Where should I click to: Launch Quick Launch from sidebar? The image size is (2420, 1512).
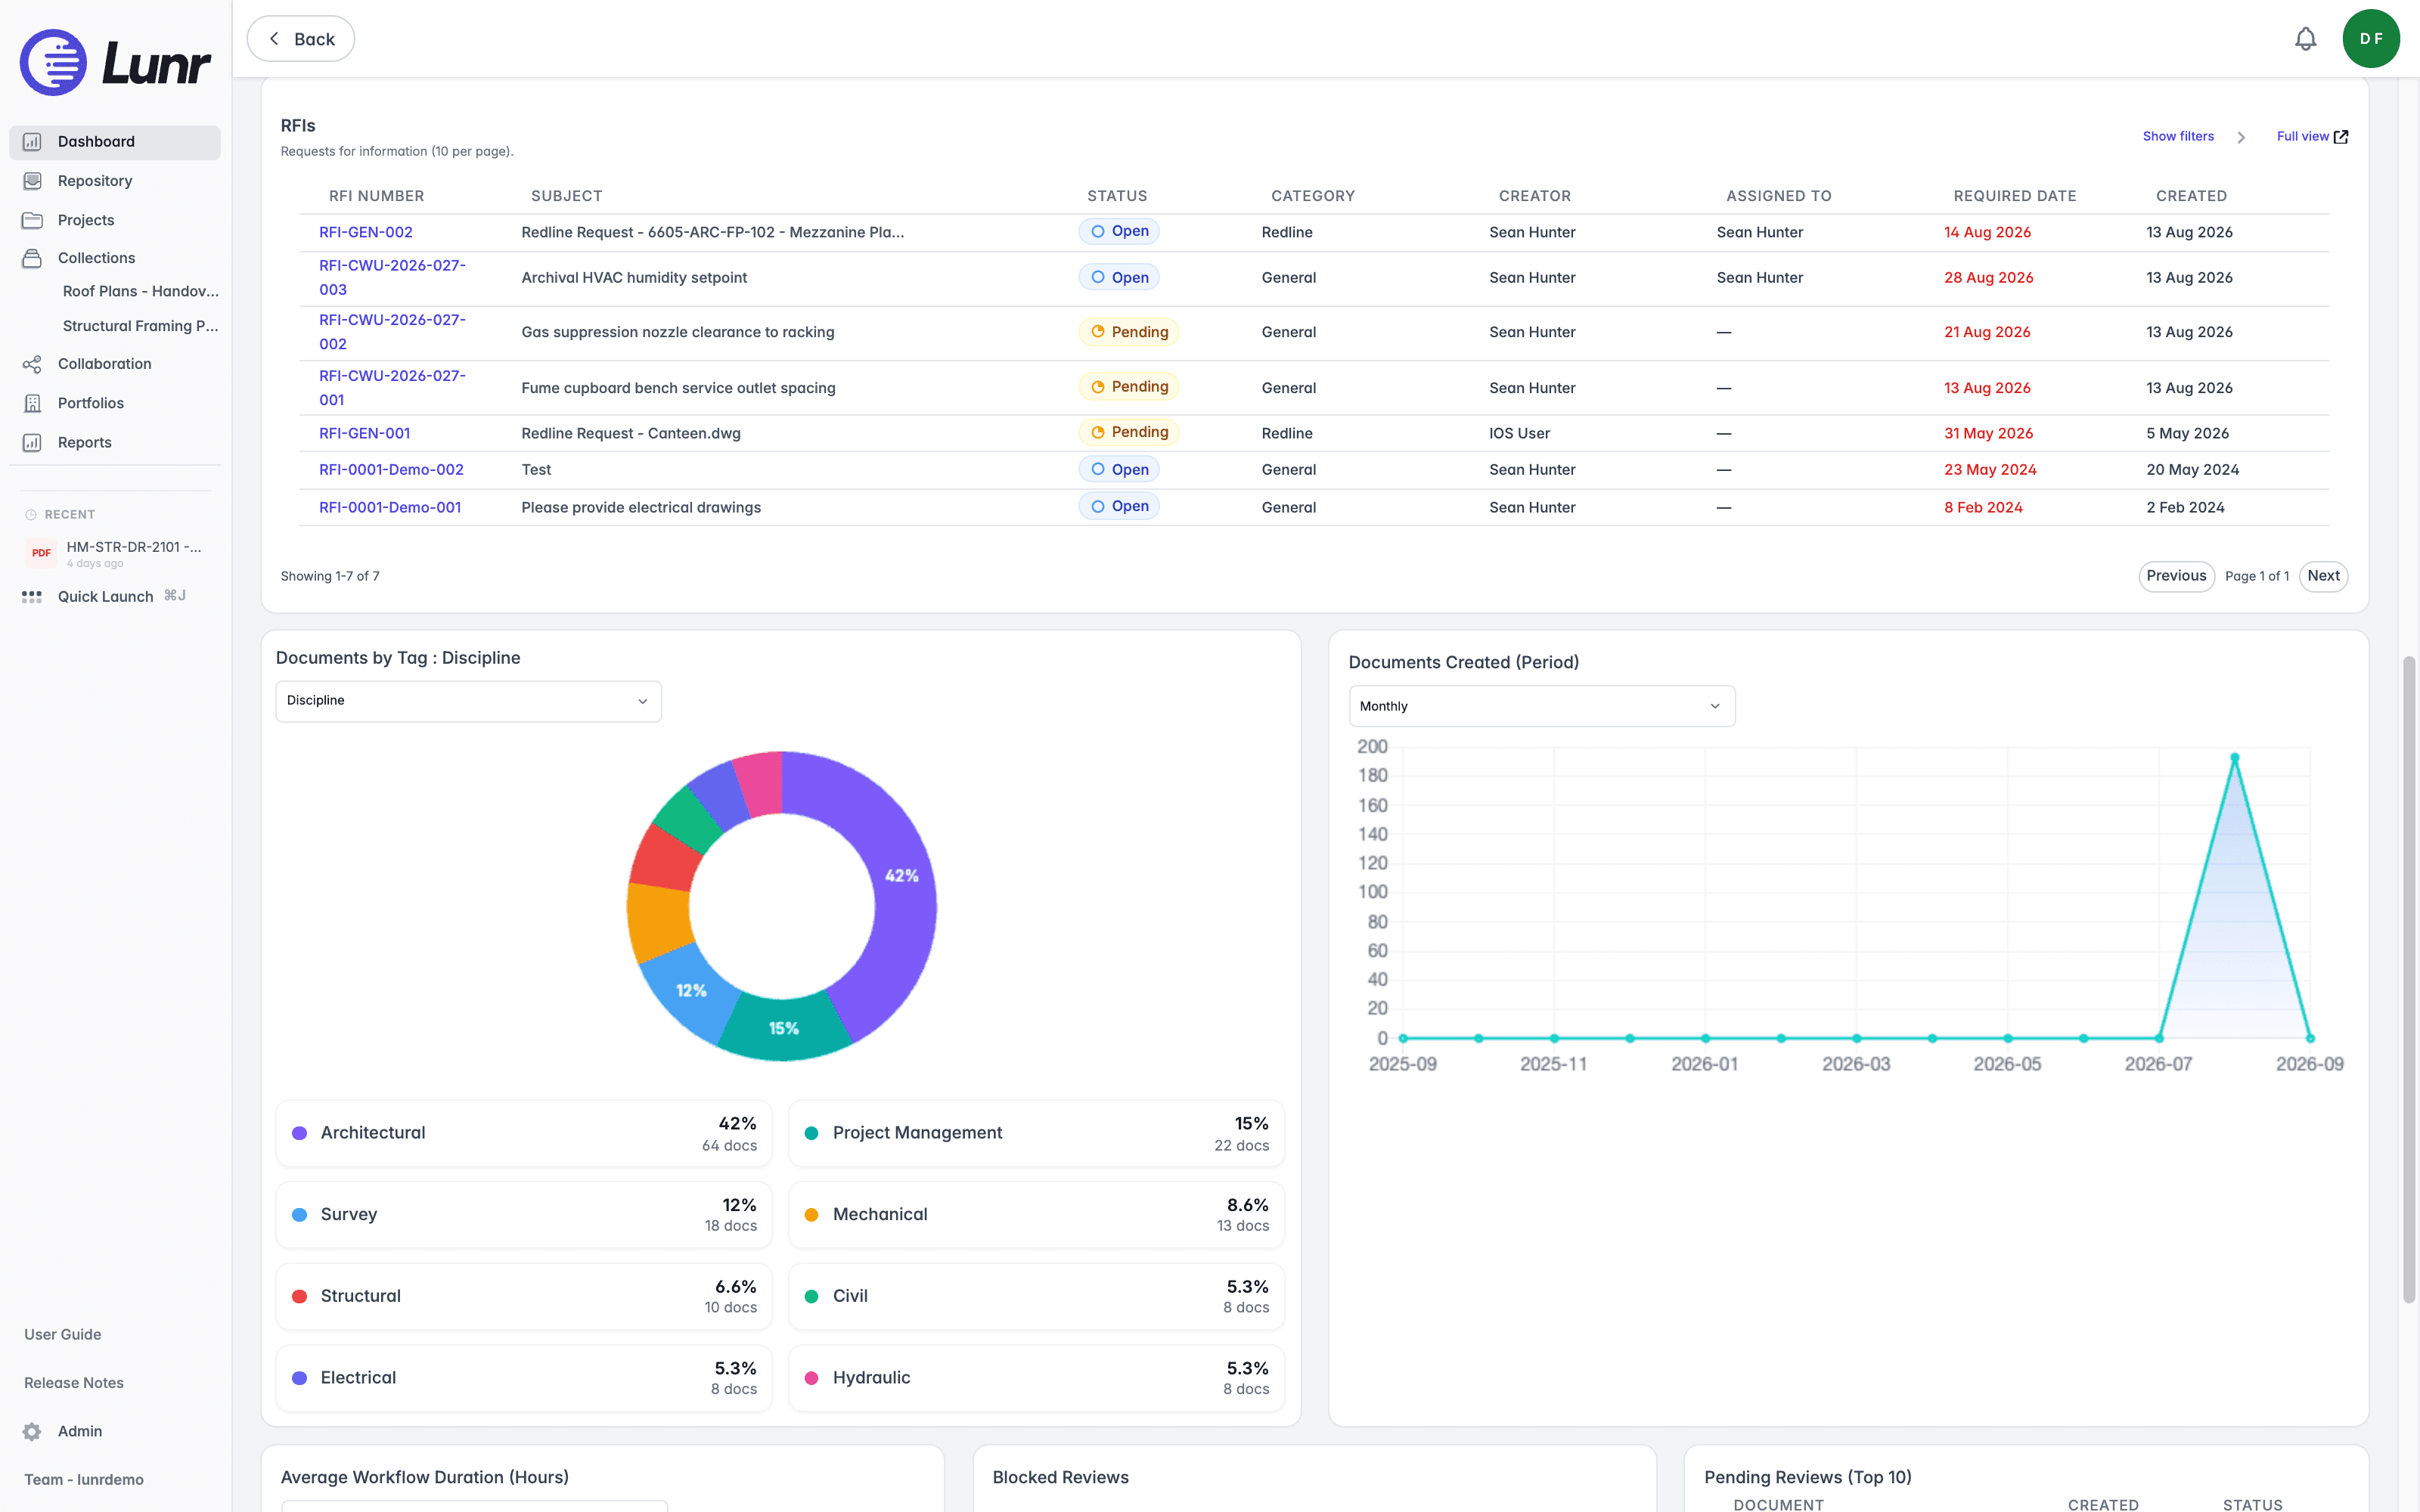pyautogui.click(x=105, y=597)
